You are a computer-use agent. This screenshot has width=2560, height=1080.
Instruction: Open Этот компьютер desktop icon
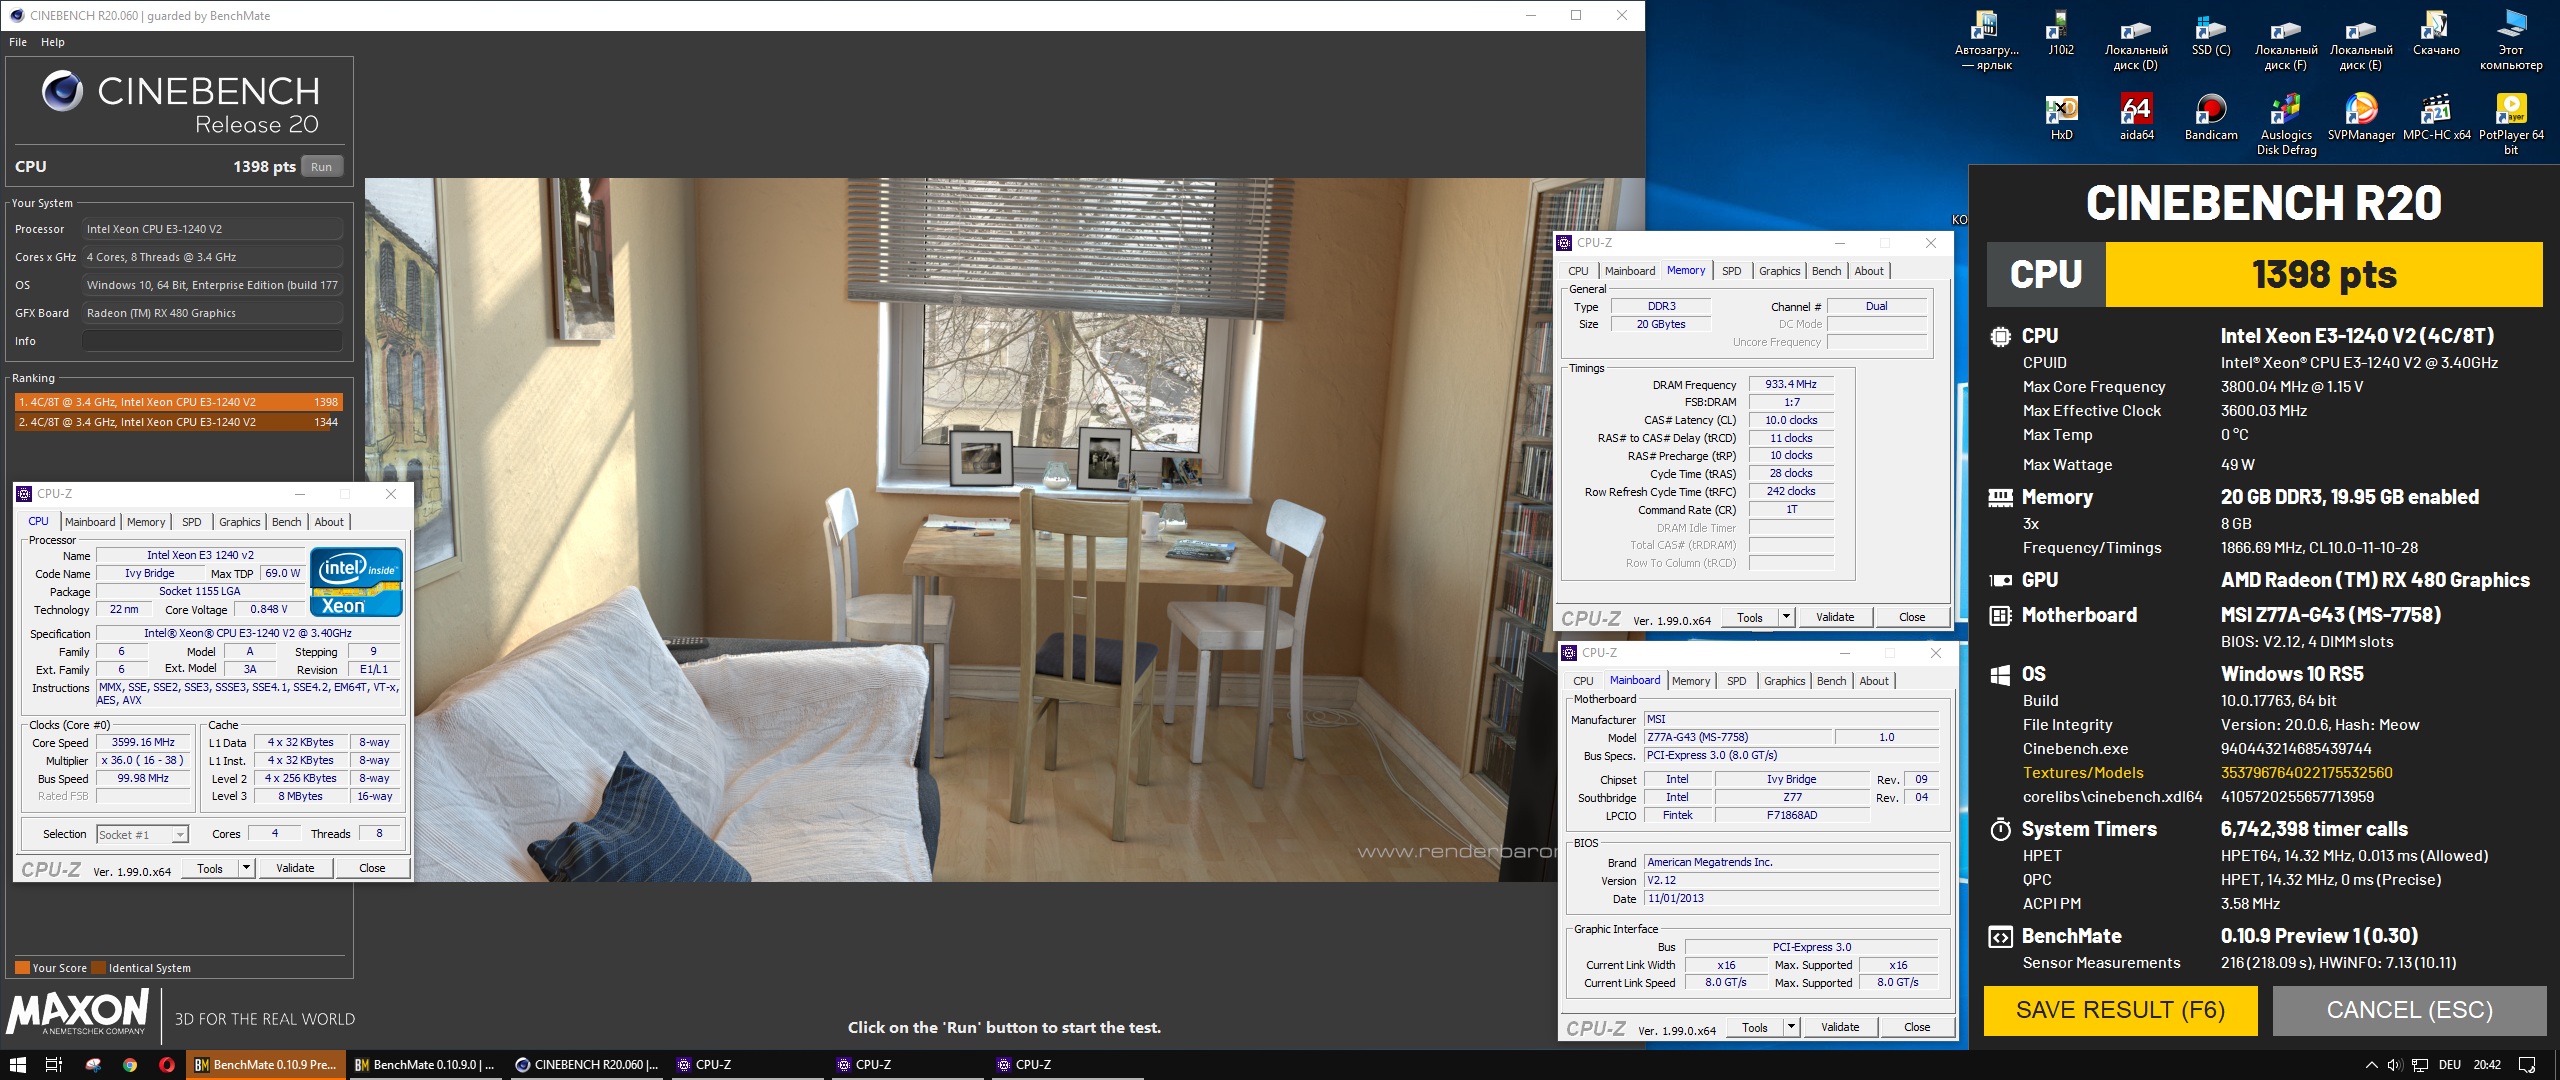click(x=2511, y=40)
